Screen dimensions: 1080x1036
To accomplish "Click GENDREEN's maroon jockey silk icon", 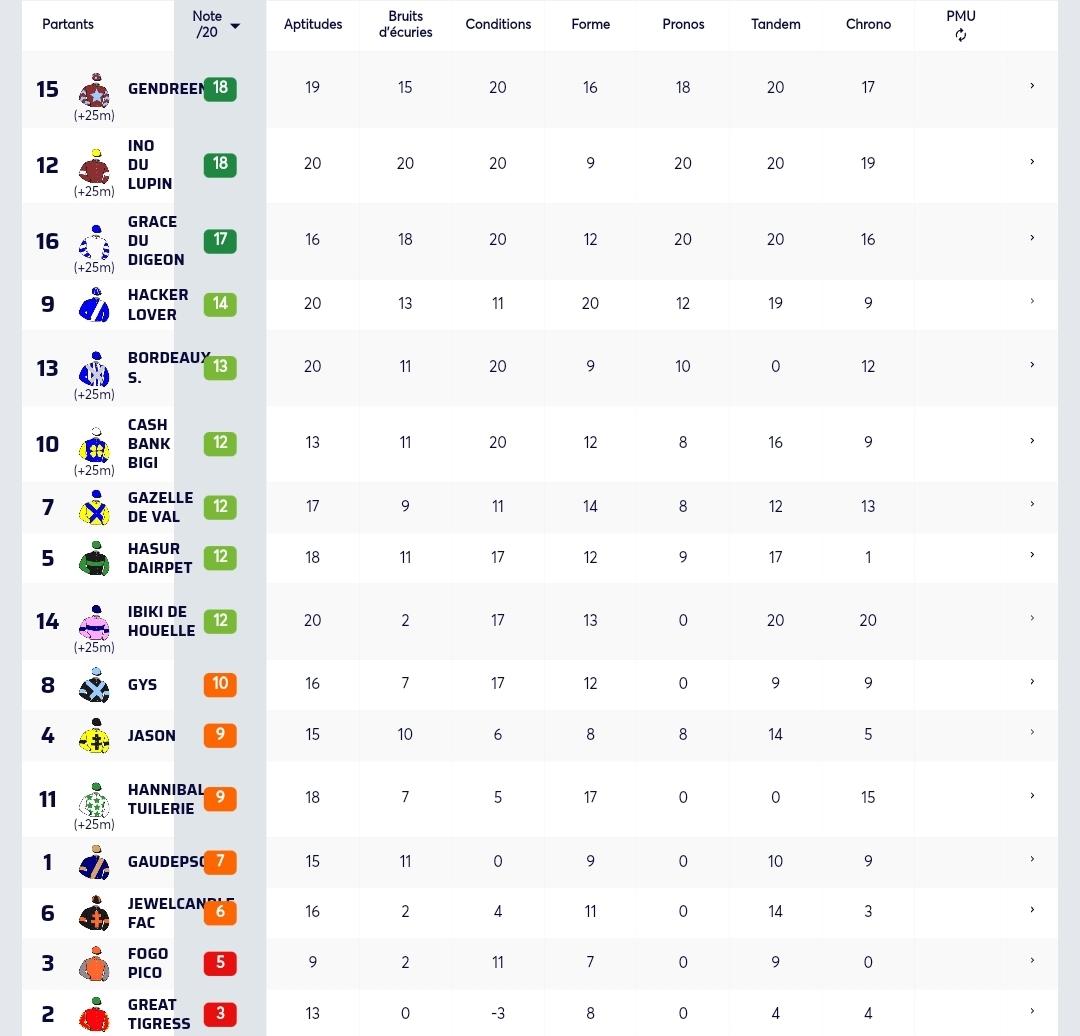I will coord(95,90).
